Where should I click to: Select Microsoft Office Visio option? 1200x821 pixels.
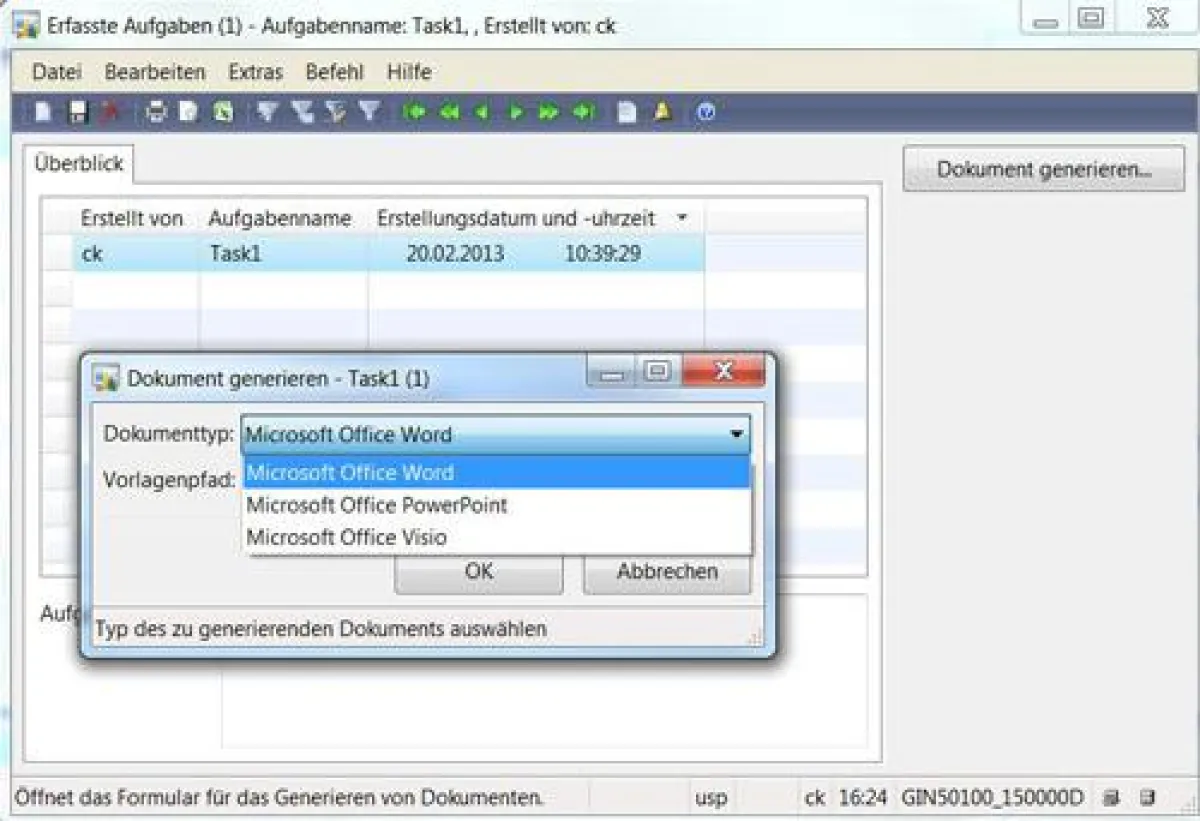click(x=347, y=538)
